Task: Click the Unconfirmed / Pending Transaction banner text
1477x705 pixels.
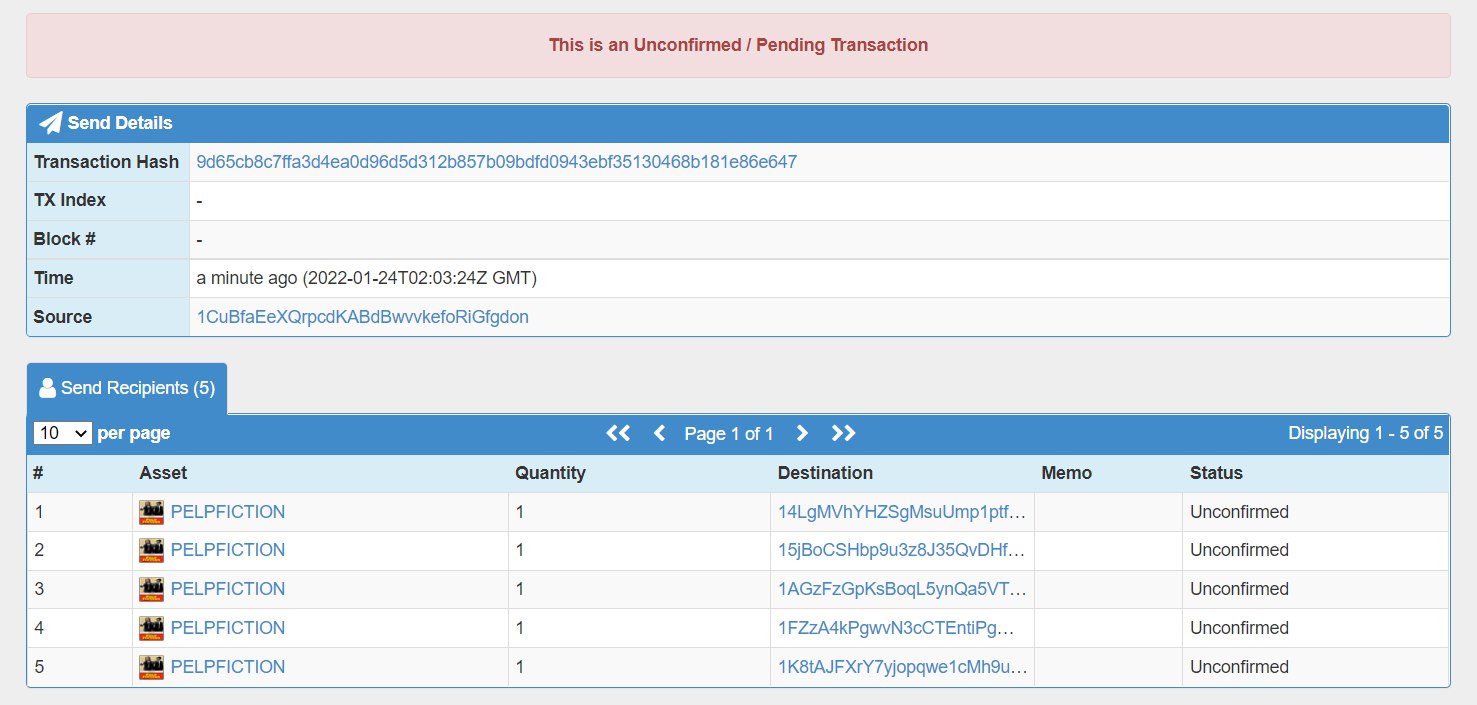Action: (x=738, y=45)
